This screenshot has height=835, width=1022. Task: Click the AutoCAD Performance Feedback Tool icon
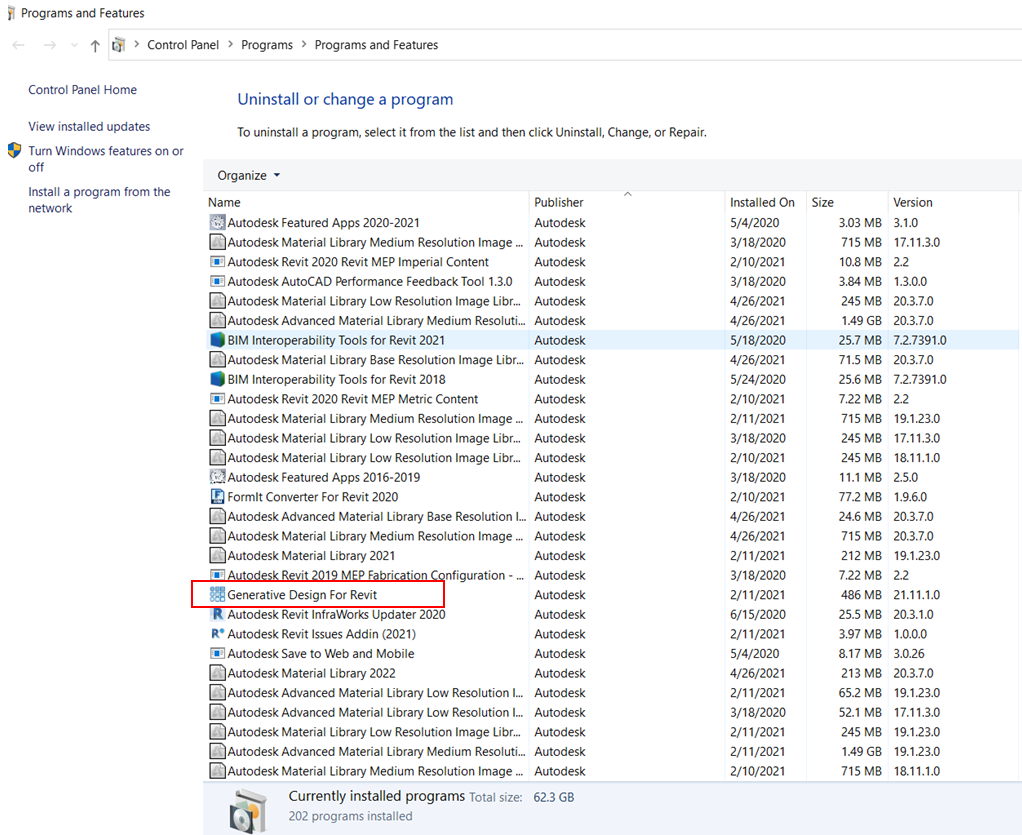(x=217, y=281)
